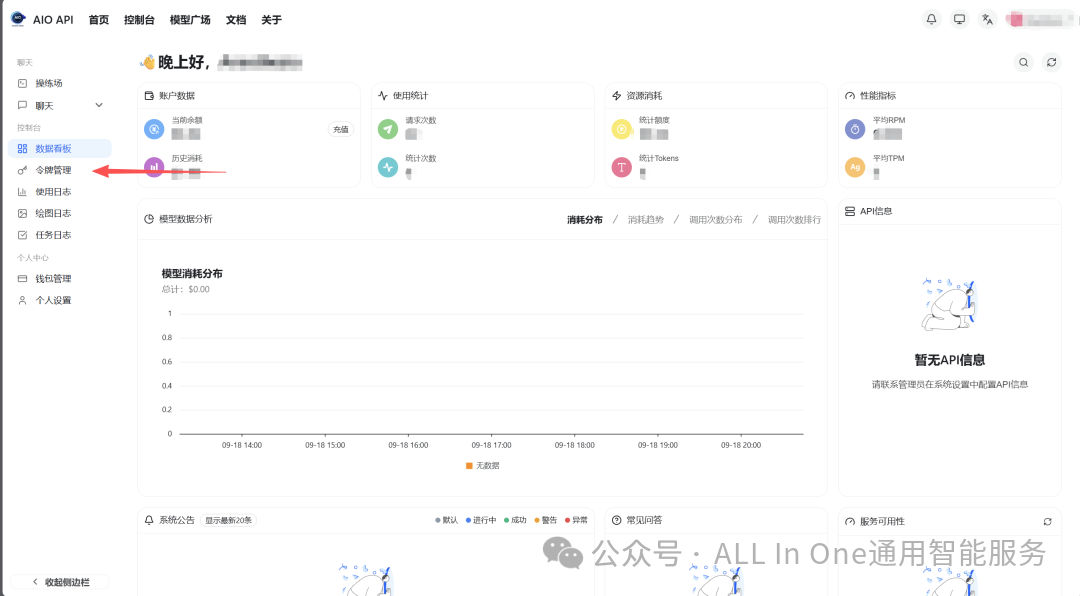This screenshot has height=596, width=1080.
Task: Click the 模型消耗分布 chart title
Action: coord(192,274)
